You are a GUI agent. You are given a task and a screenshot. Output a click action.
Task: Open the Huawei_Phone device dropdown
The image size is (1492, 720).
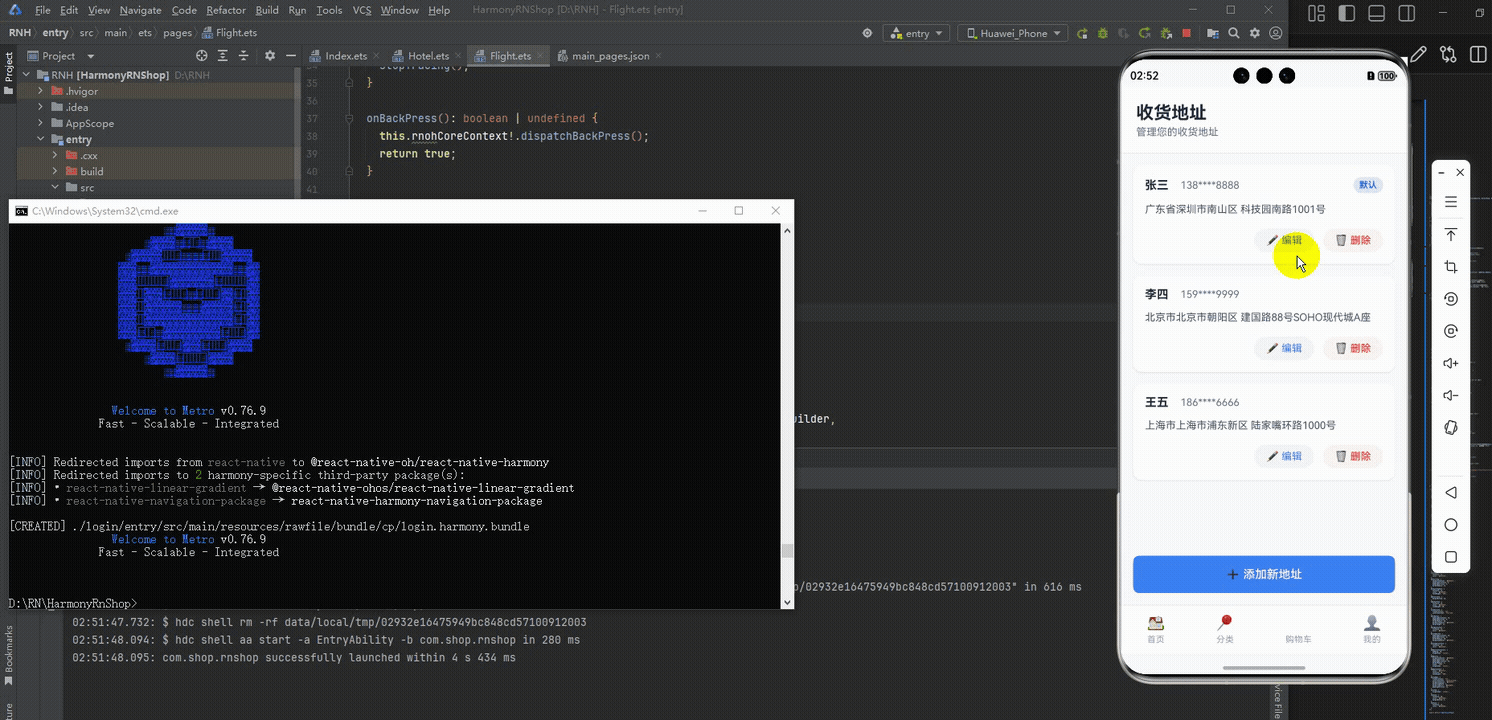click(1012, 33)
